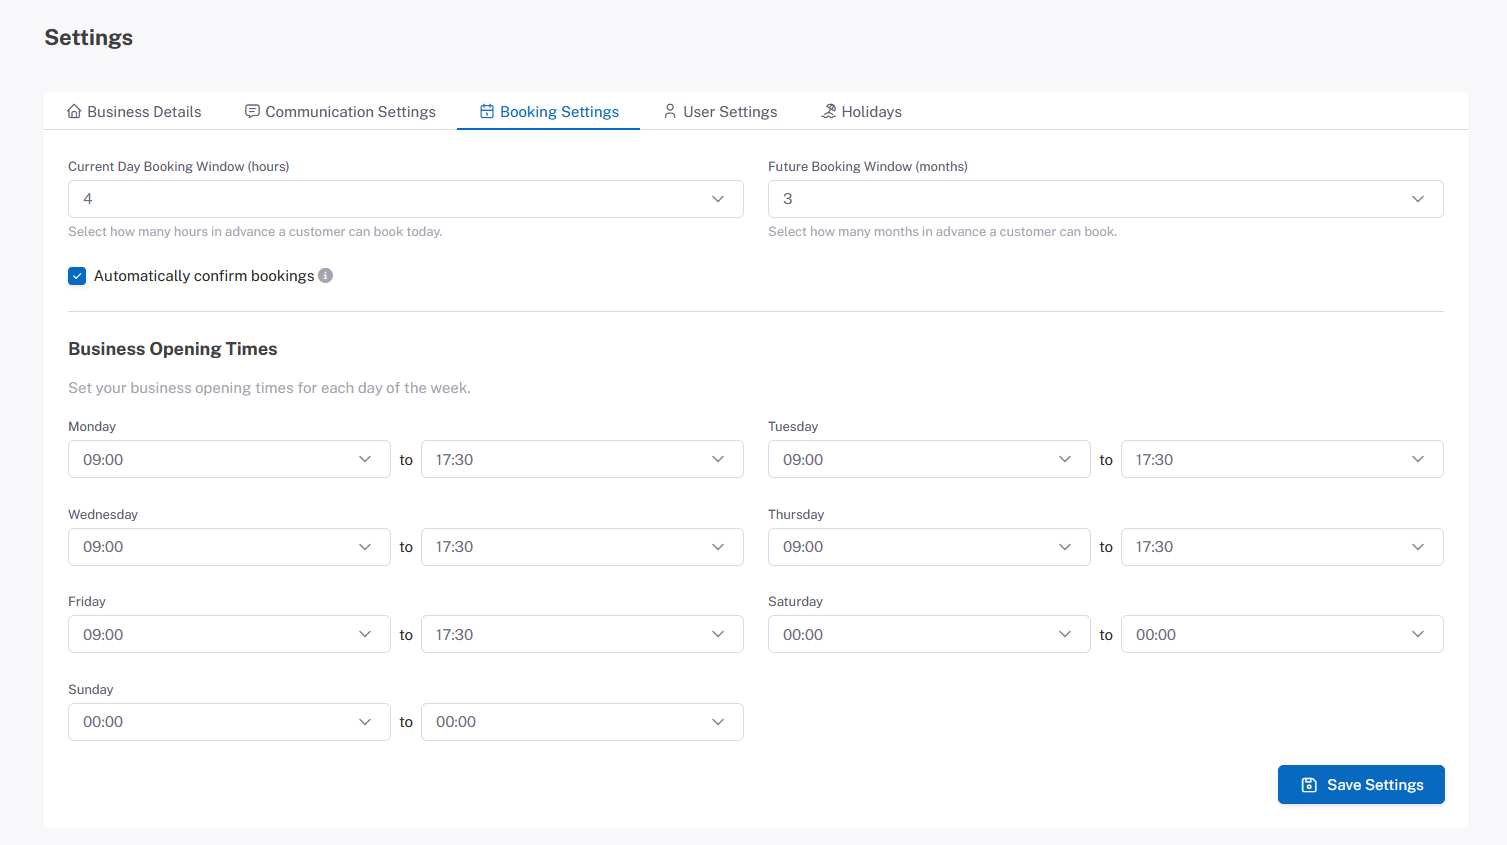Click the Business Details house icon
This screenshot has height=845, width=1507.
[x=74, y=112]
